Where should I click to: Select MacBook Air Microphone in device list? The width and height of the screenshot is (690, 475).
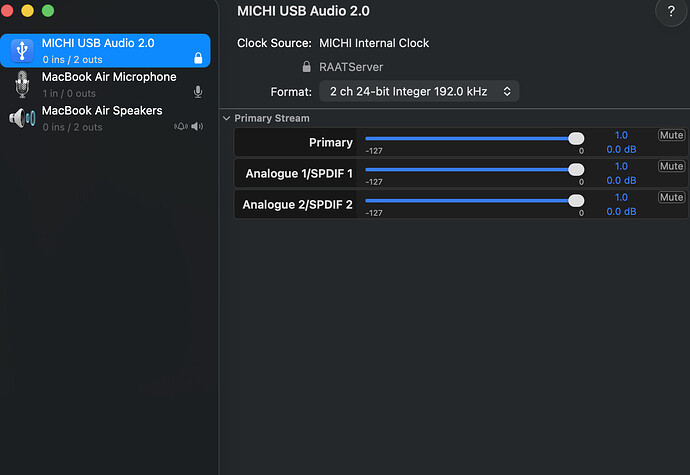[106, 84]
